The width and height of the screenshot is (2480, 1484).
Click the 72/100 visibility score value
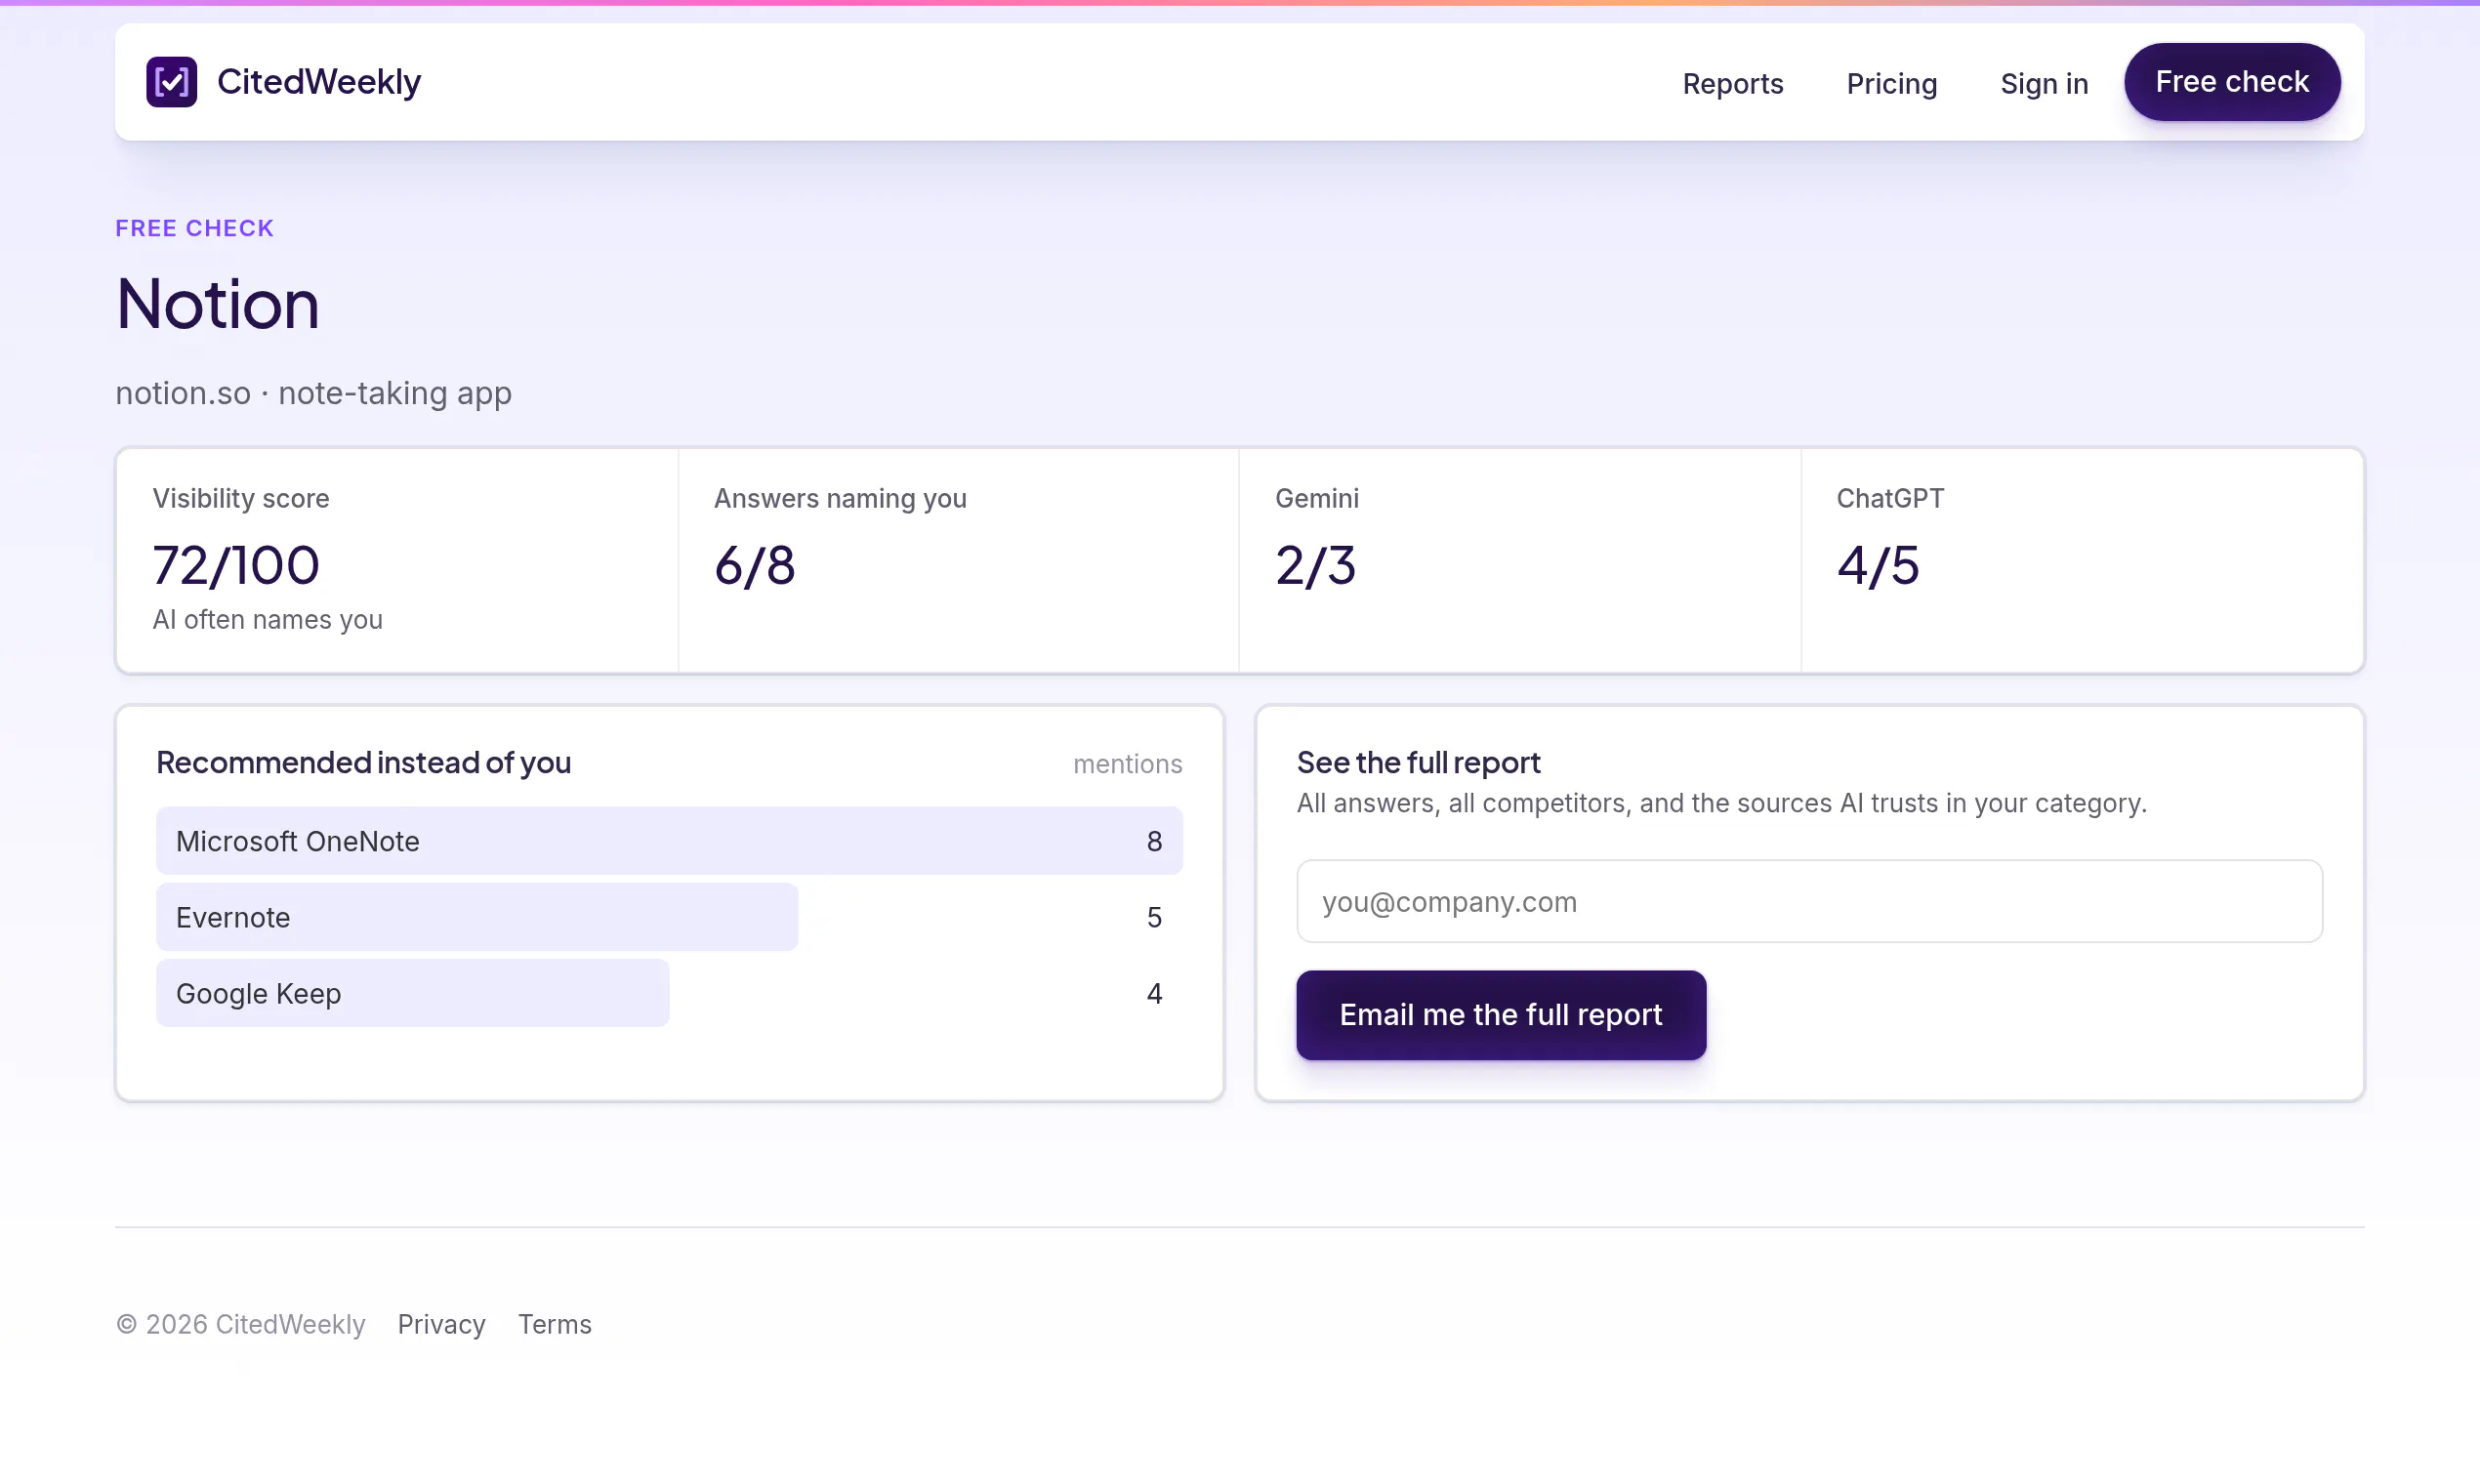(x=236, y=565)
